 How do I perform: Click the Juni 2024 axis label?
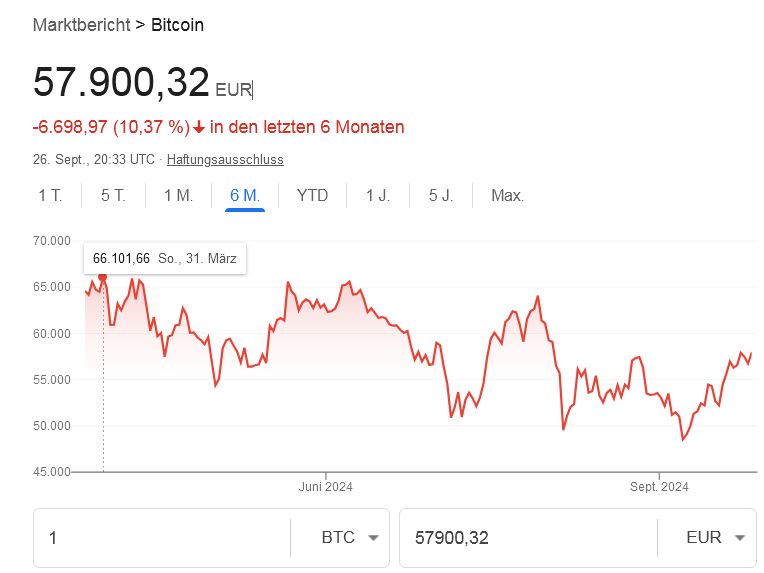pos(326,487)
